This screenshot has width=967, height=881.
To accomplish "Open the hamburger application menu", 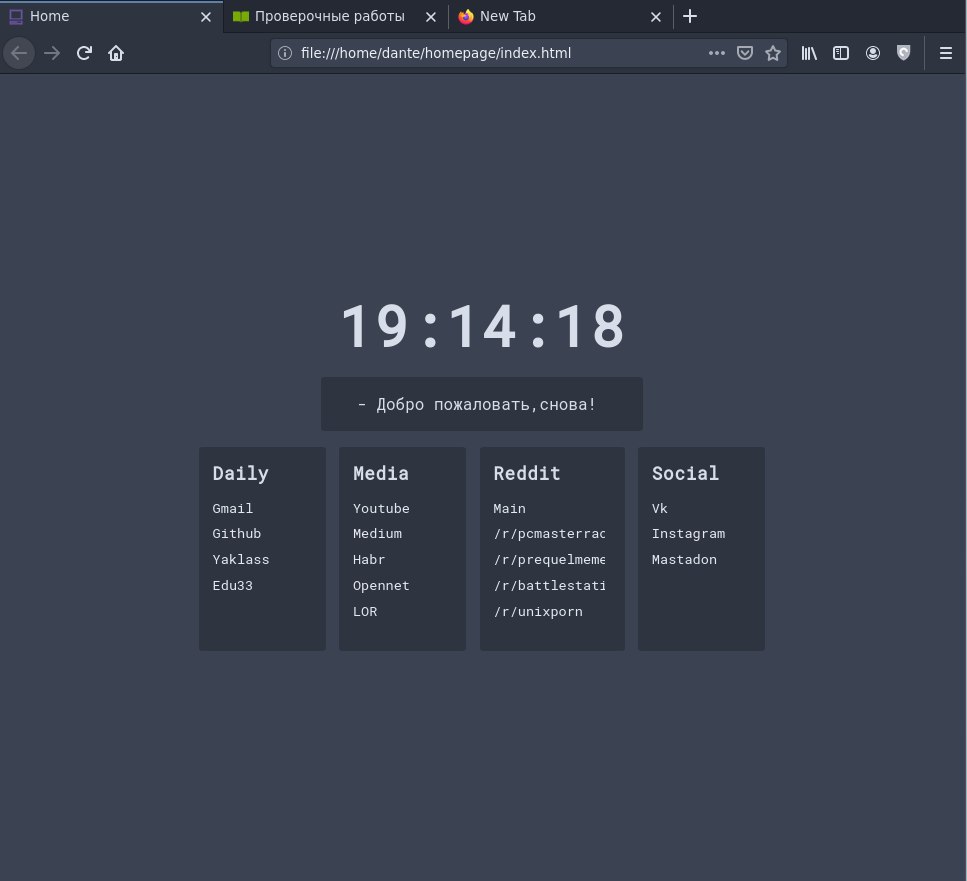I will pyautogui.click(x=945, y=53).
